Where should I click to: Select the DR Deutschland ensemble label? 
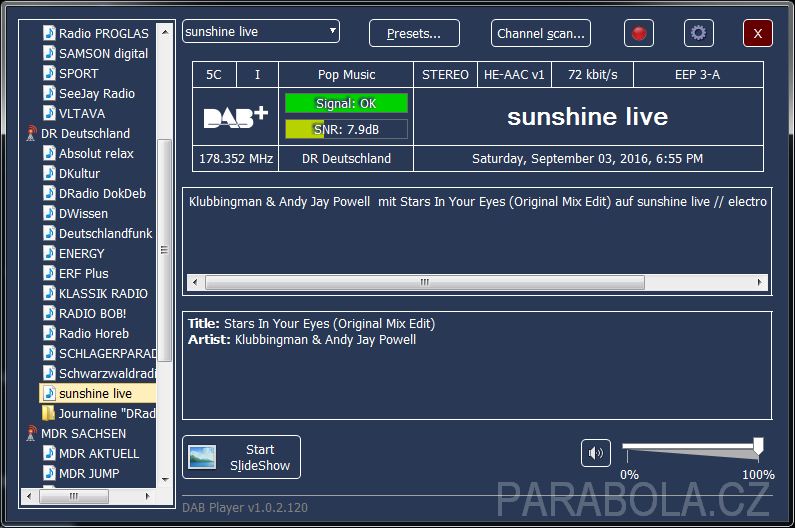pyautogui.click(x=85, y=134)
